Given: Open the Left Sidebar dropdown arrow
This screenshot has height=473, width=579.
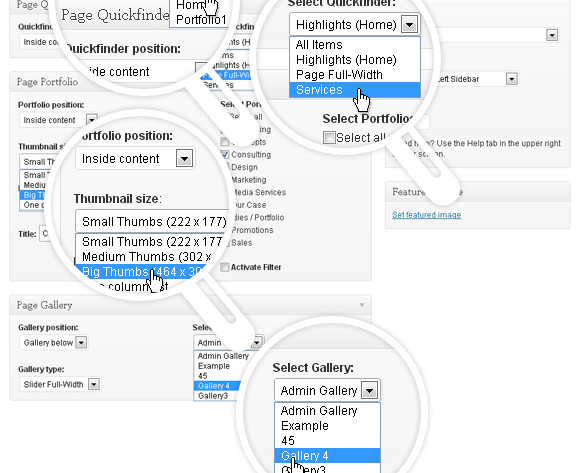Looking at the screenshot, I should pos(511,79).
